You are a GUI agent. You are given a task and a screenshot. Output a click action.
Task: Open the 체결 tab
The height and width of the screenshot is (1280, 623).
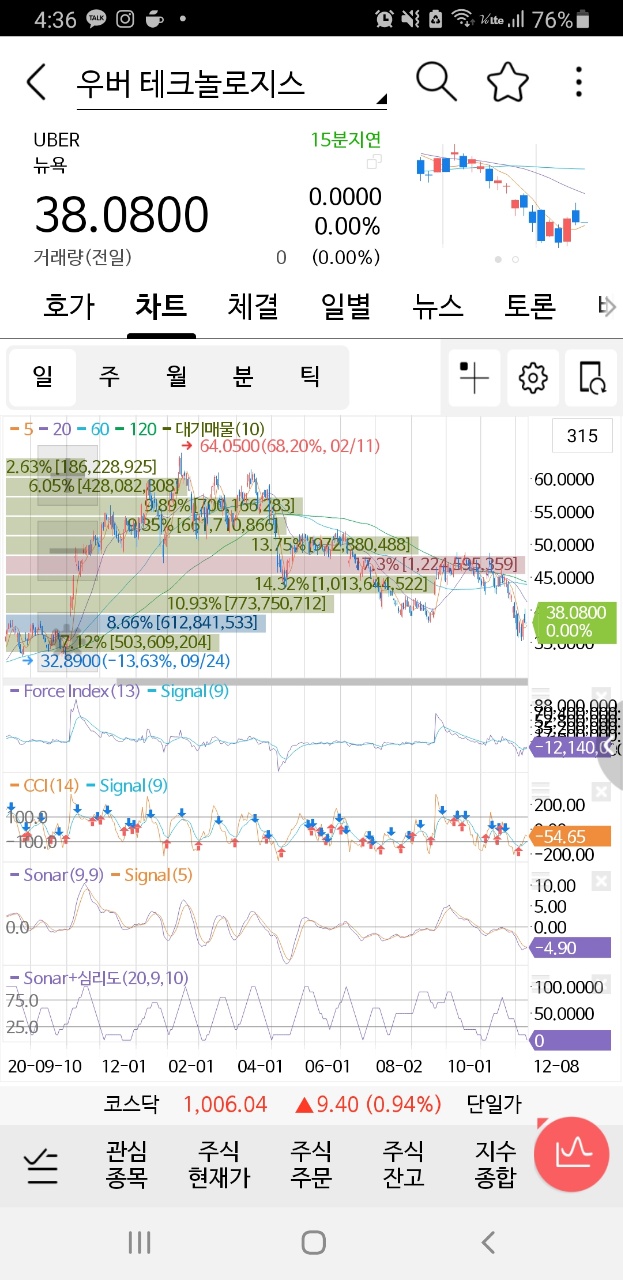click(x=253, y=305)
